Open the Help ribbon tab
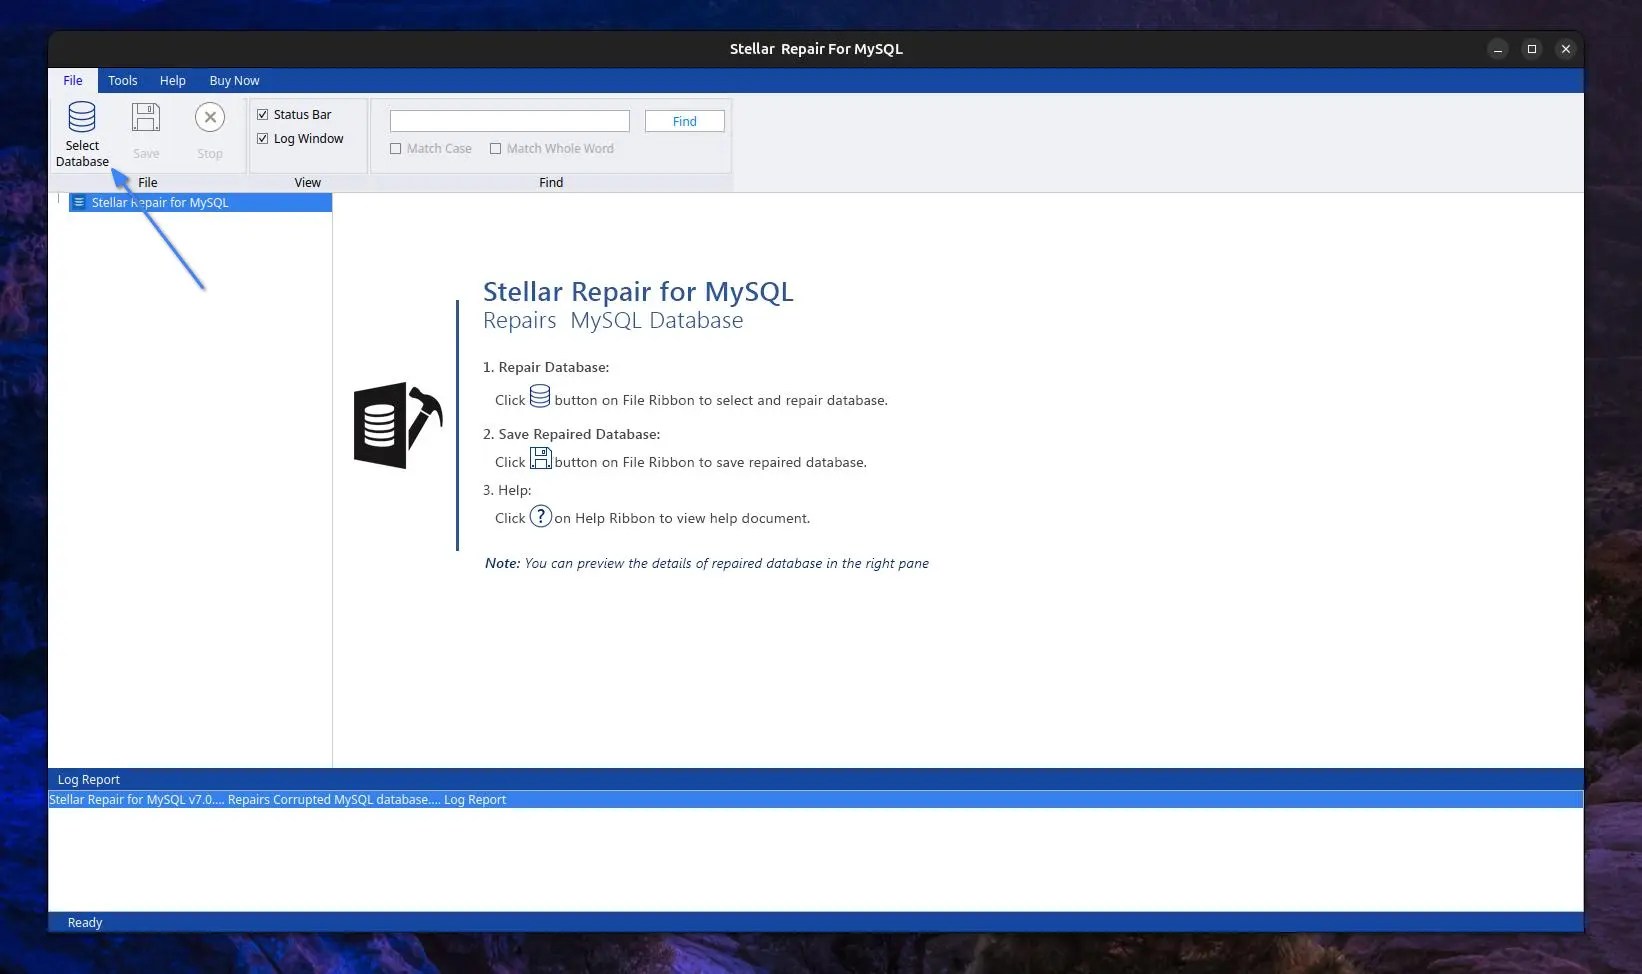The width and height of the screenshot is (1642, 974). [x=173, y=80]
